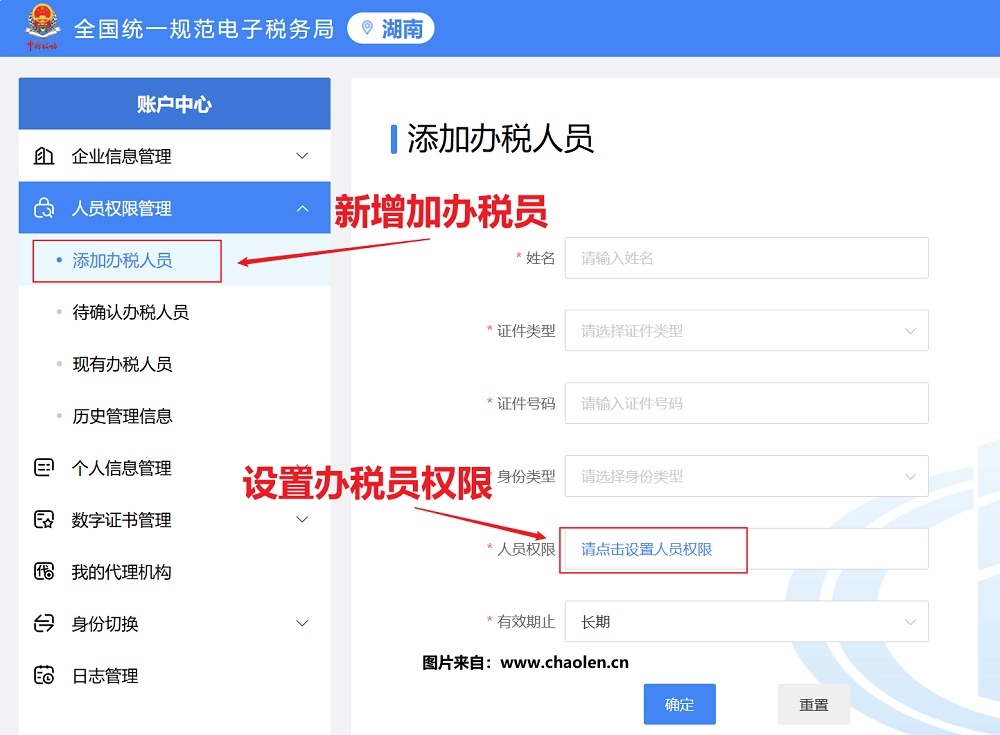Open 历史管理信息 submenu item
This screenshot has width=1000, height=735.
(x=174, y=416)
